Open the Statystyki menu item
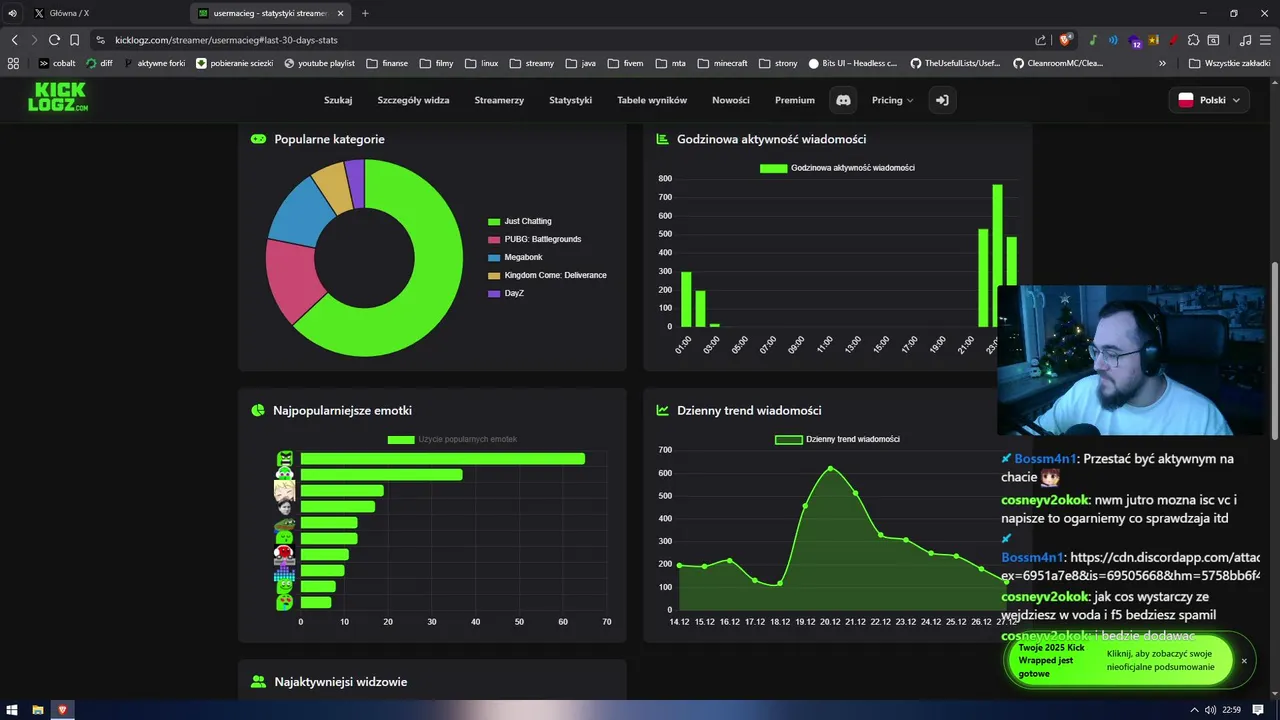The image size is (1280, 720). (570, 100)
